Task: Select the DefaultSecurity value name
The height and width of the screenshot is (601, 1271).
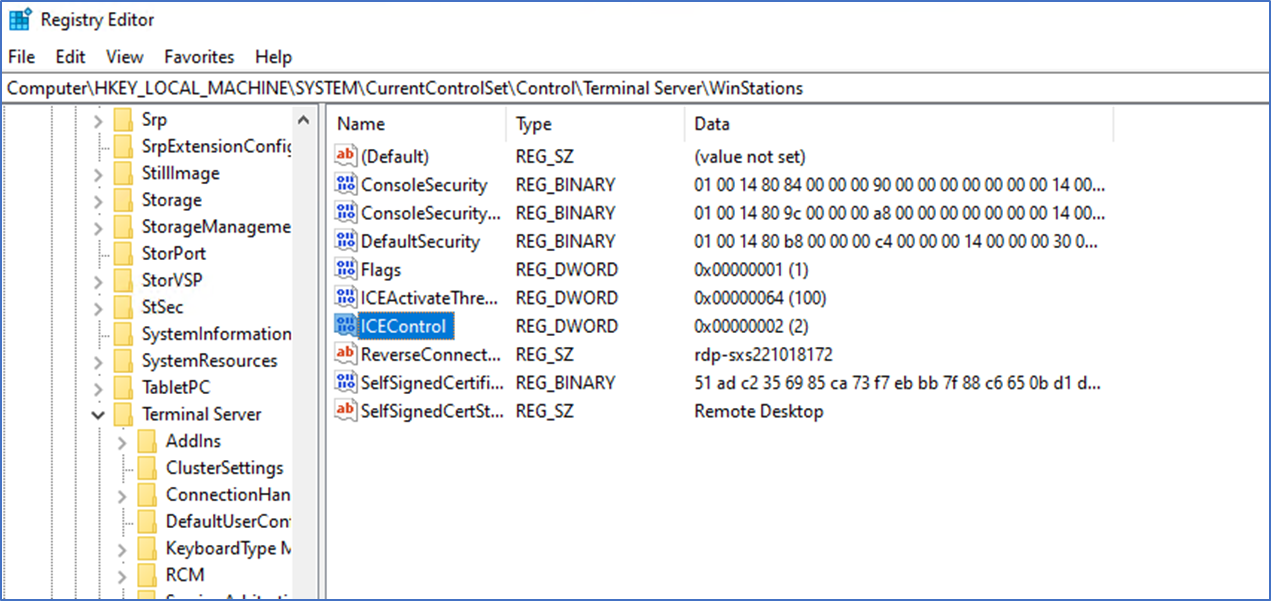Action: point(420,241)
